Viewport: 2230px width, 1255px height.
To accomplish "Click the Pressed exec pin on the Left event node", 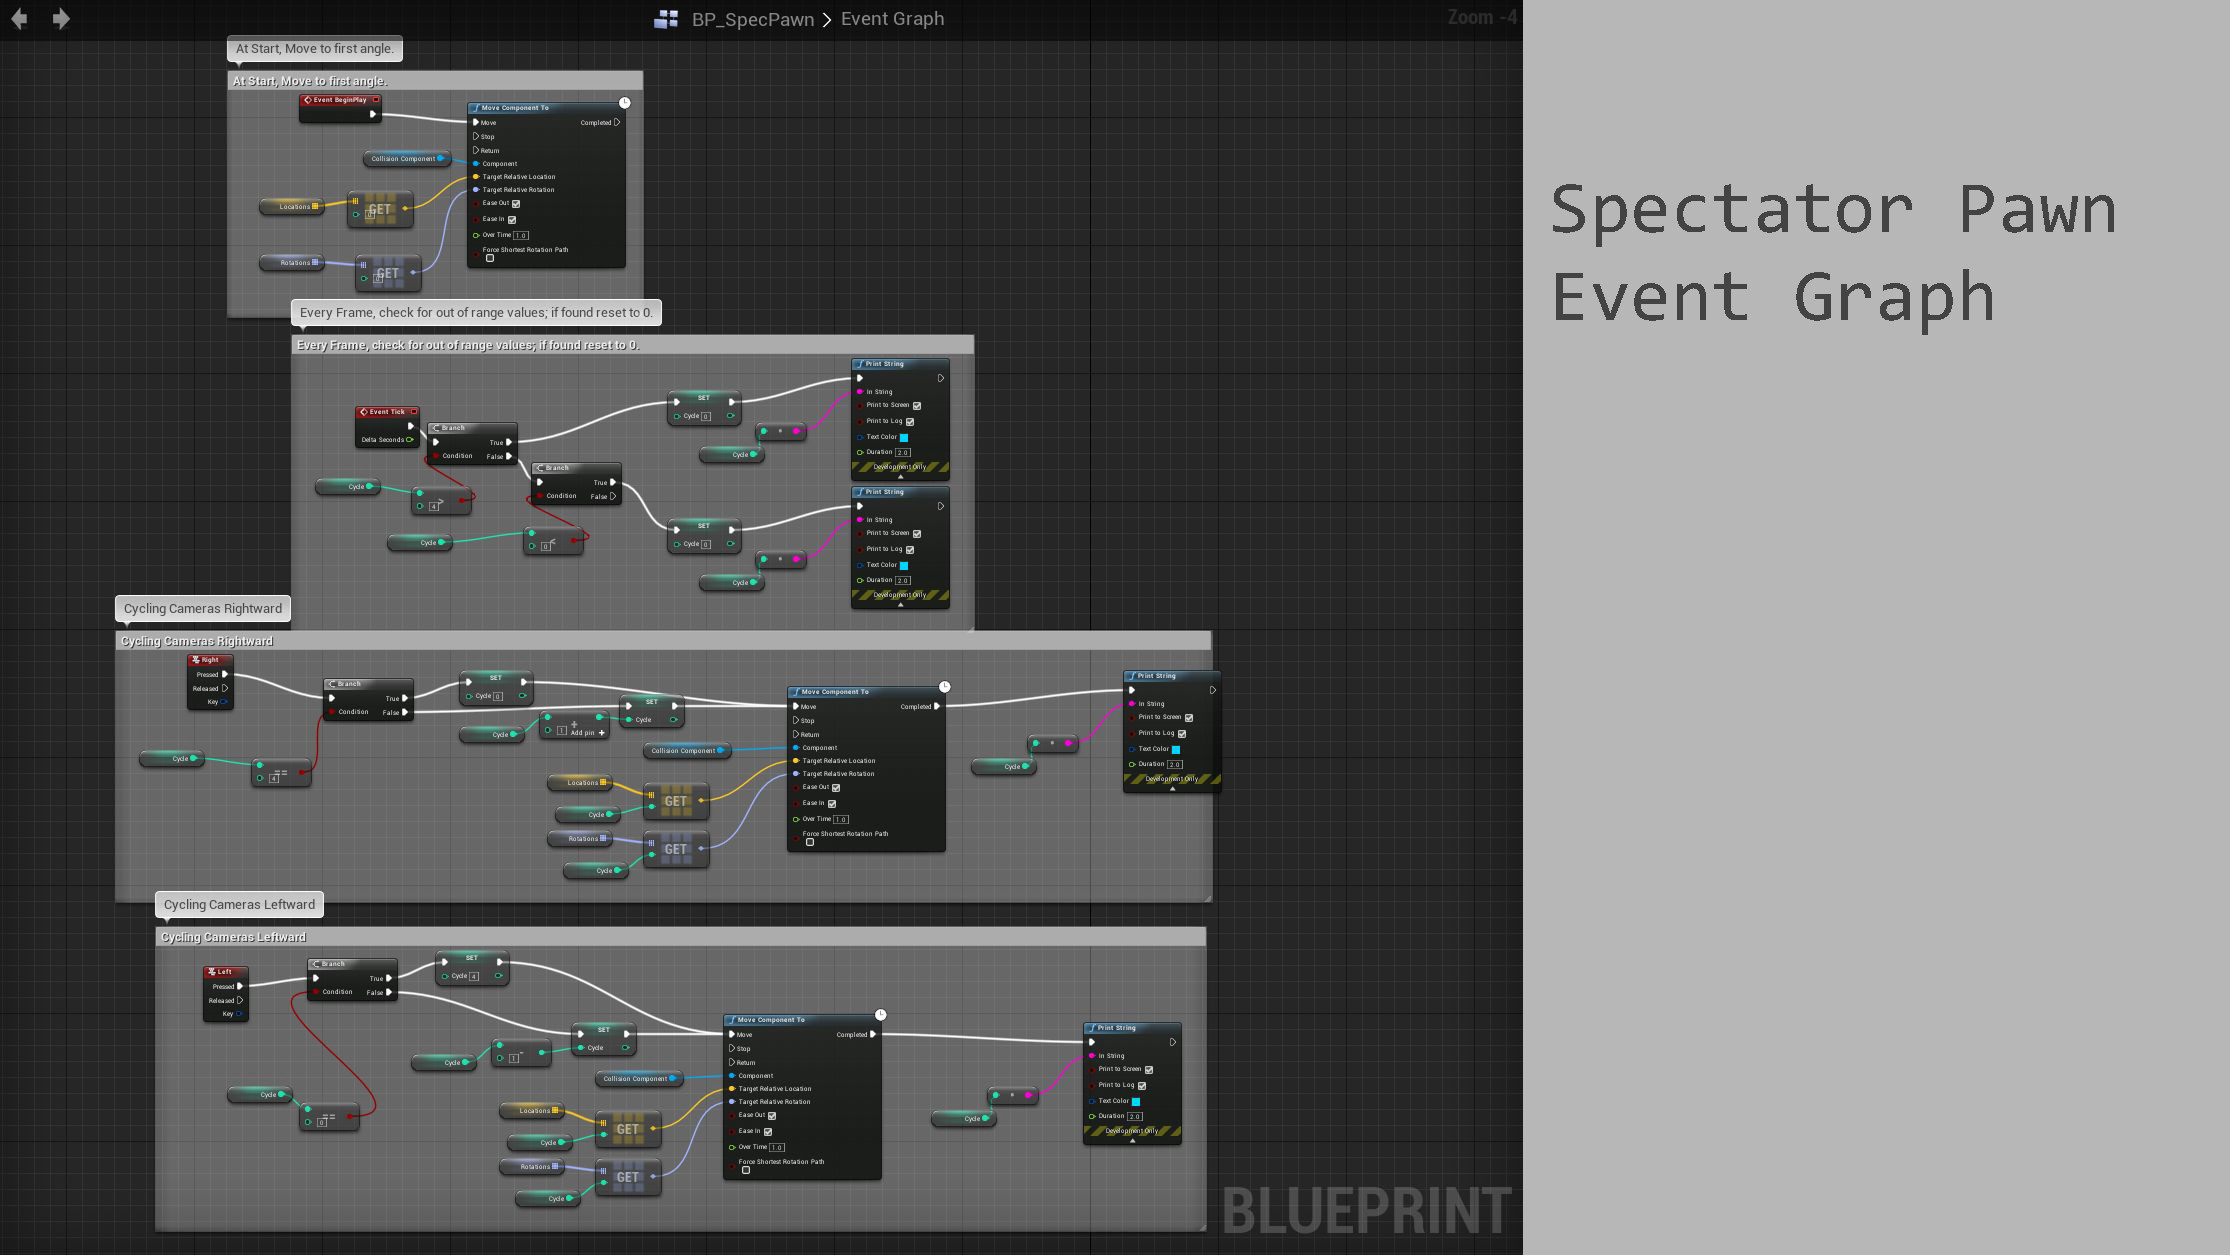I will [x=240, y=987].
